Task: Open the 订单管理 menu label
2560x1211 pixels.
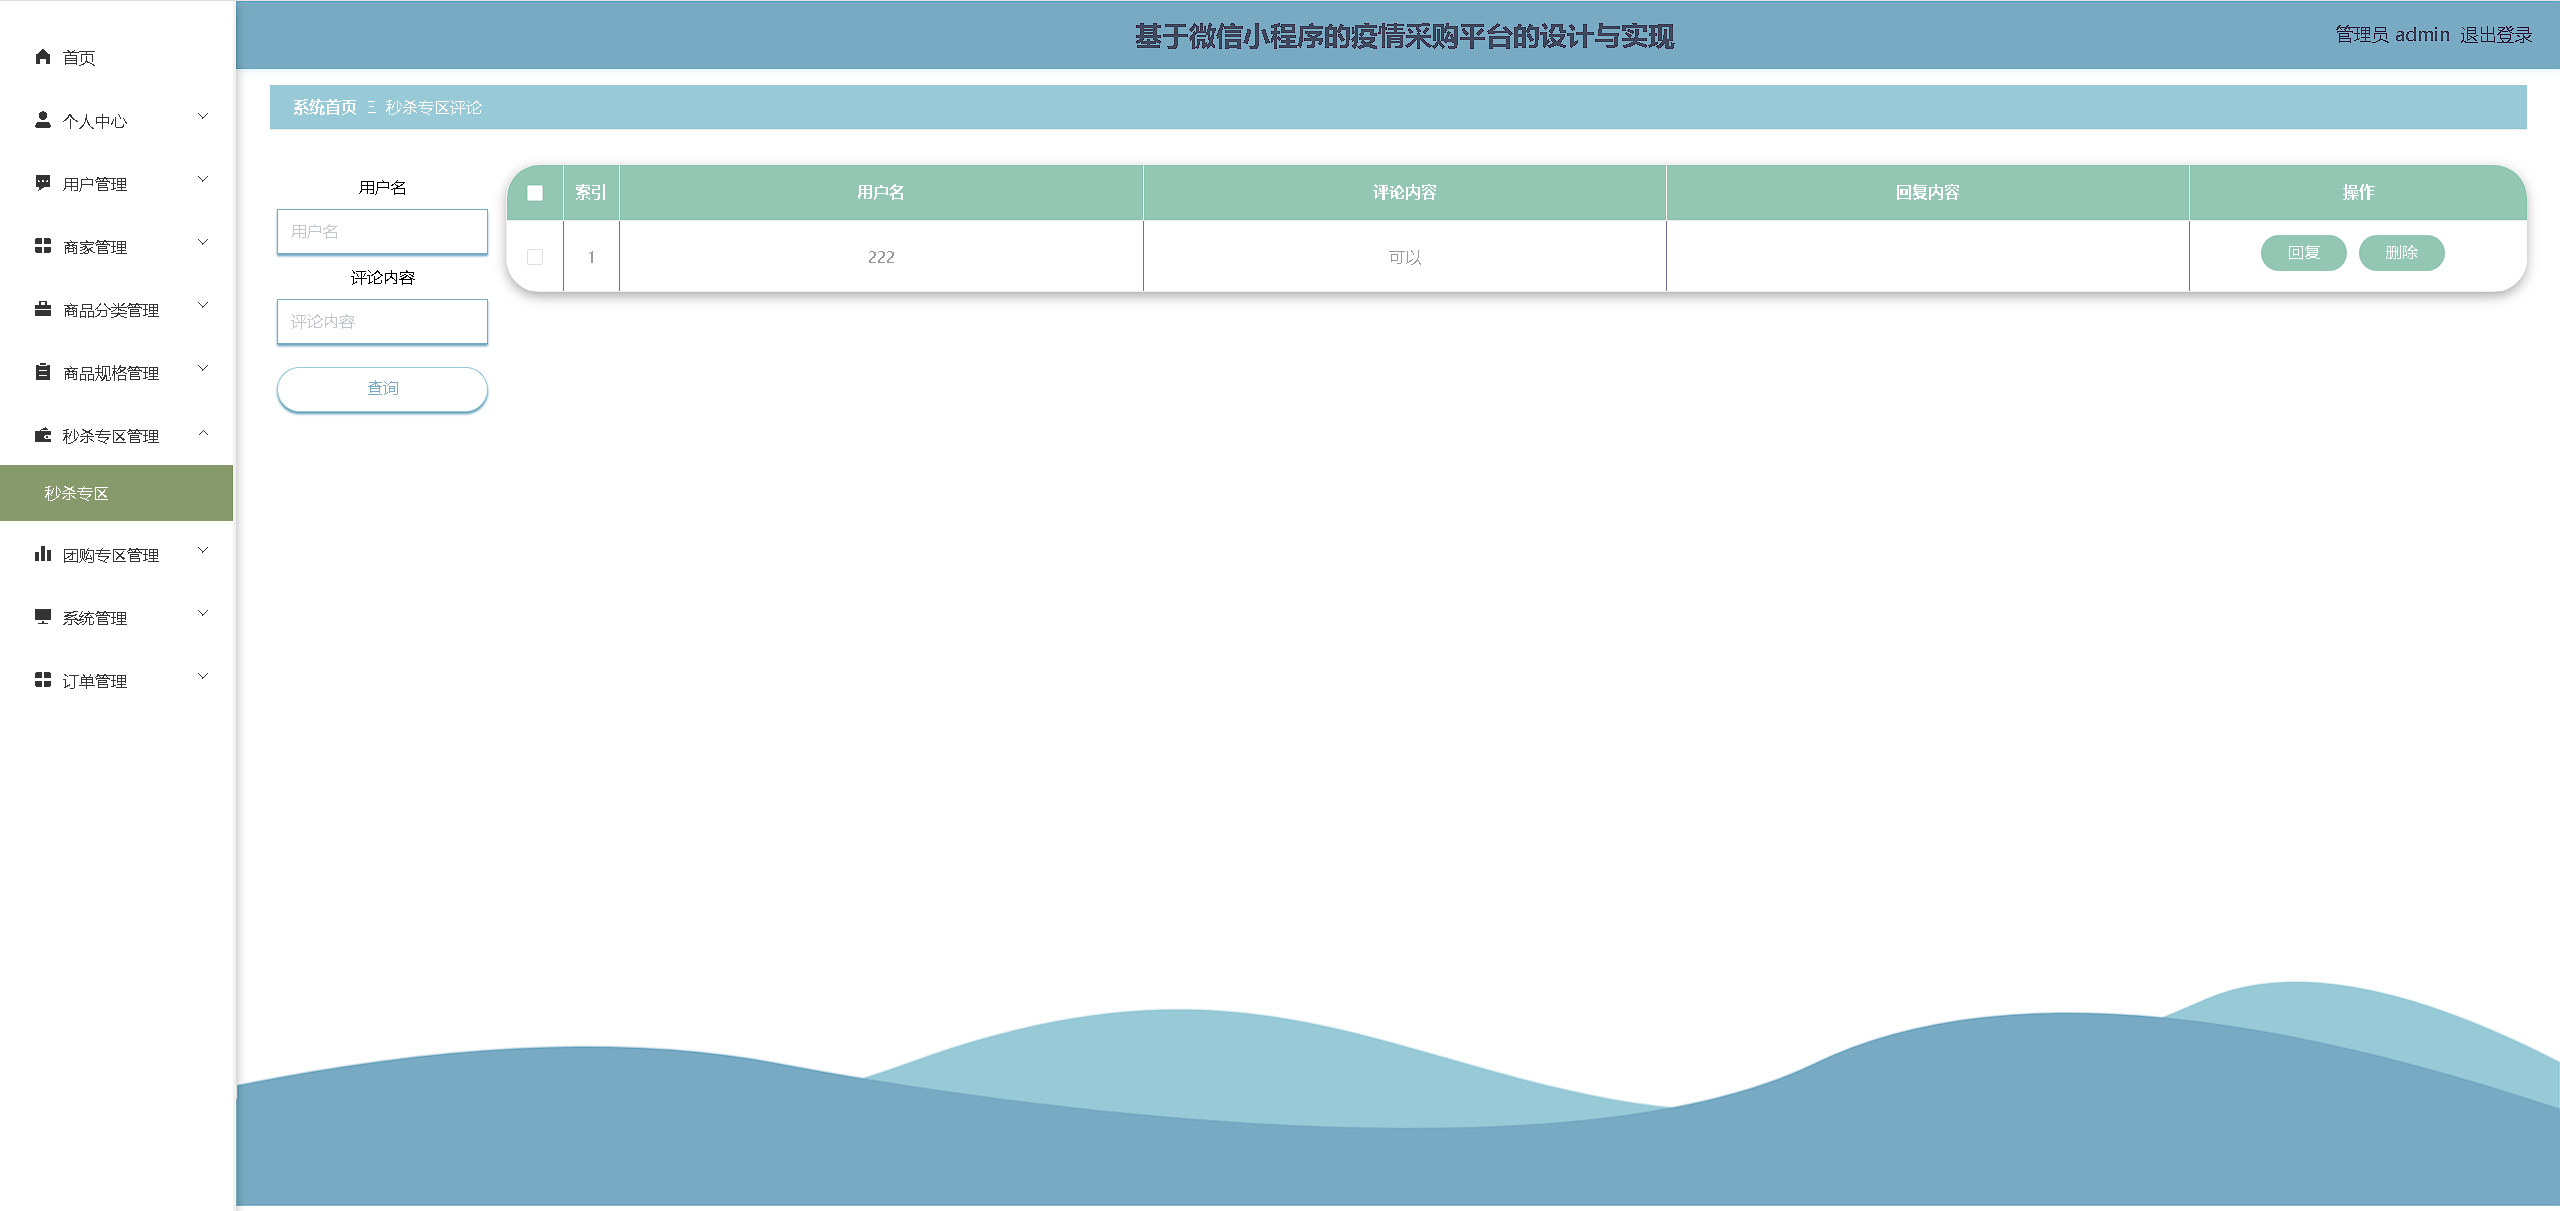Action: pyautogui.click(x=95, y=681)
